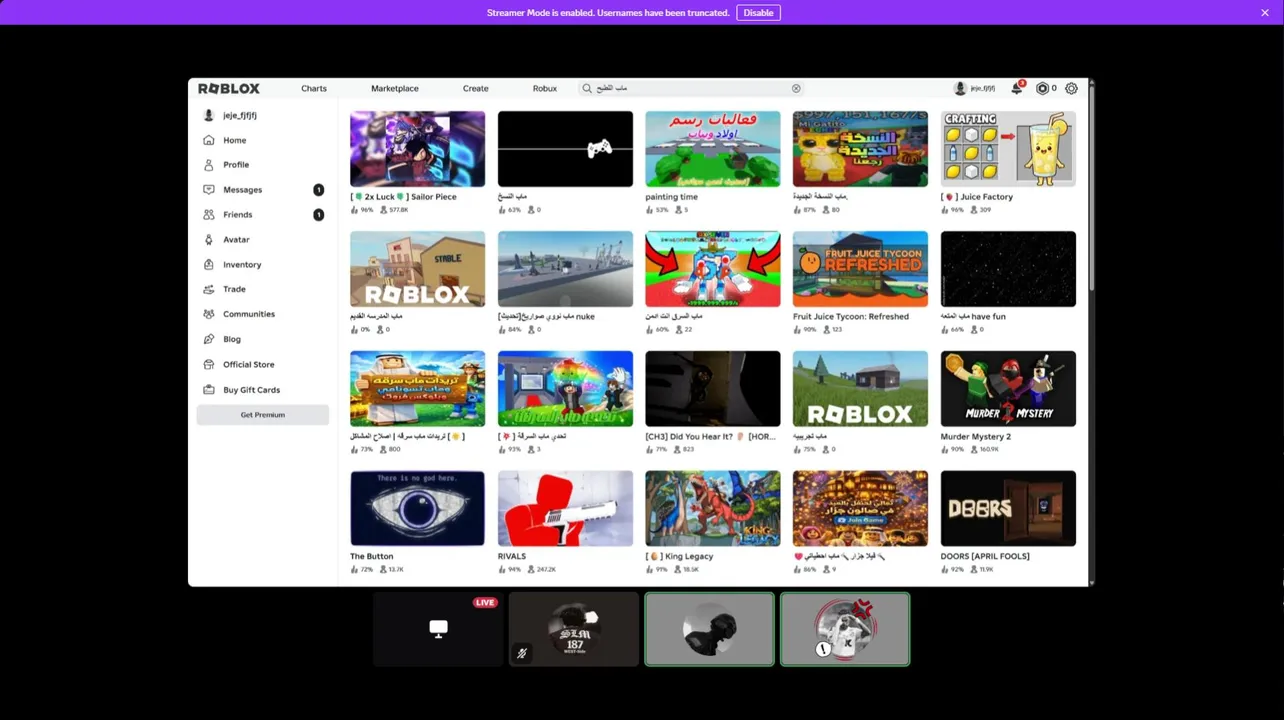Viewport: 1284px width, 720px height.
Task: Click the Official Store sidebar icon
Action: [208, 364]
